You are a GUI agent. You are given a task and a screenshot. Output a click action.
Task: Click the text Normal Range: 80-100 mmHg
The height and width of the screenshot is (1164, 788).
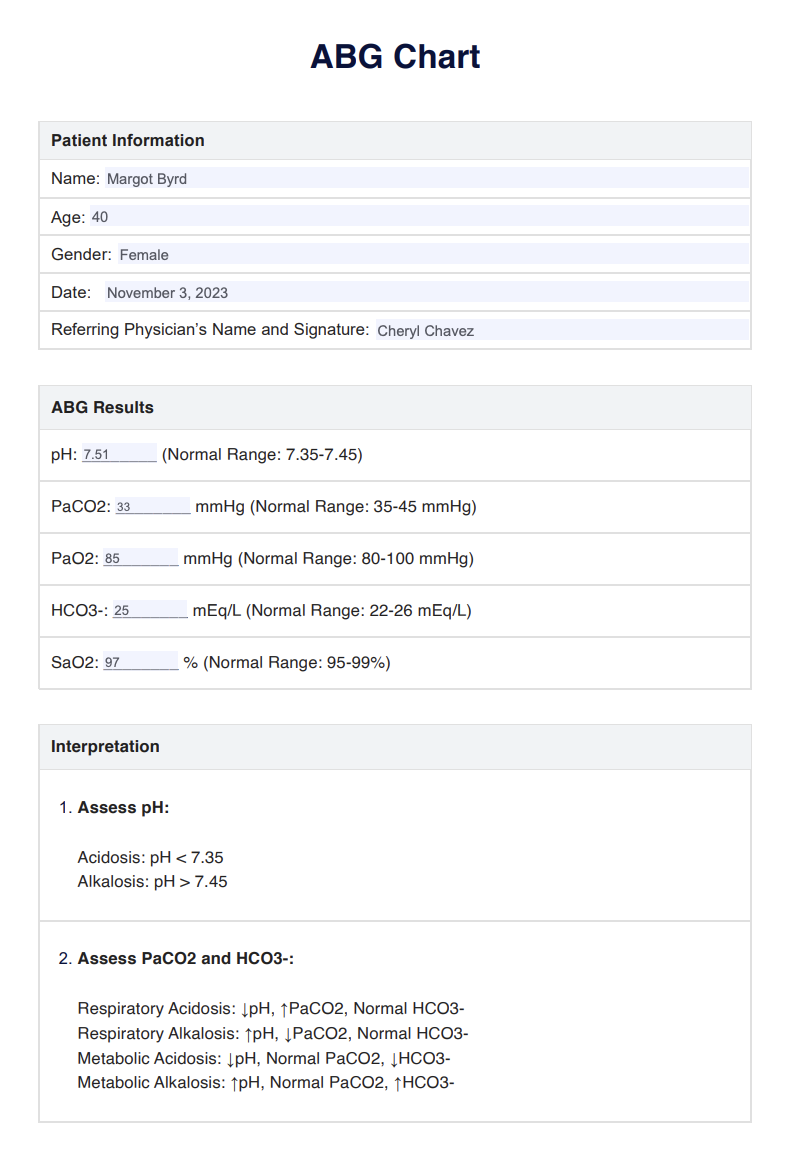pos(356,558)
